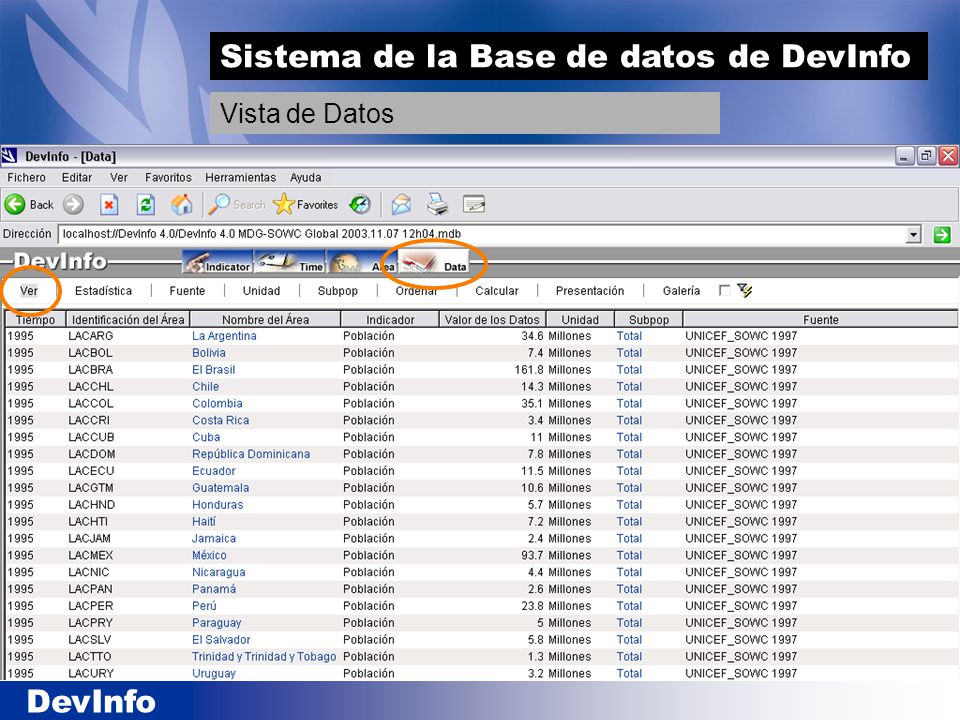Open the Mail envelope icon
The image size is (960, 720).
(x=401, y=204)
